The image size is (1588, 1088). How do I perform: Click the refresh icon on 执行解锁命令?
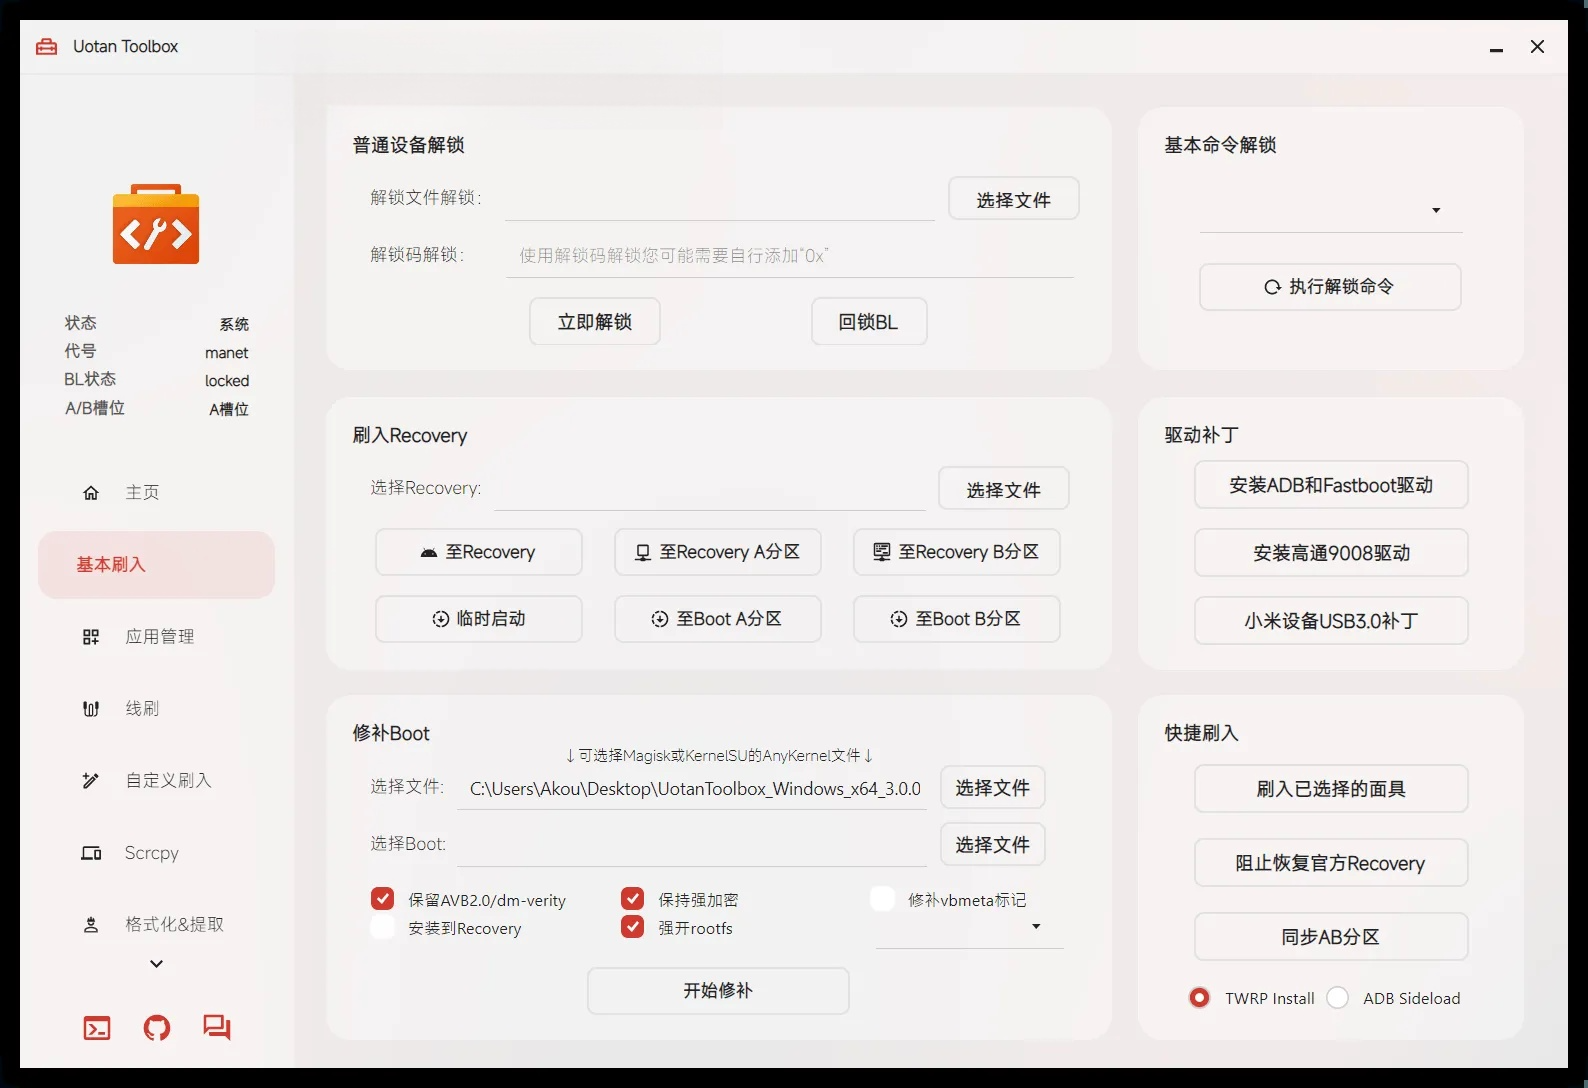(1272, 287)
